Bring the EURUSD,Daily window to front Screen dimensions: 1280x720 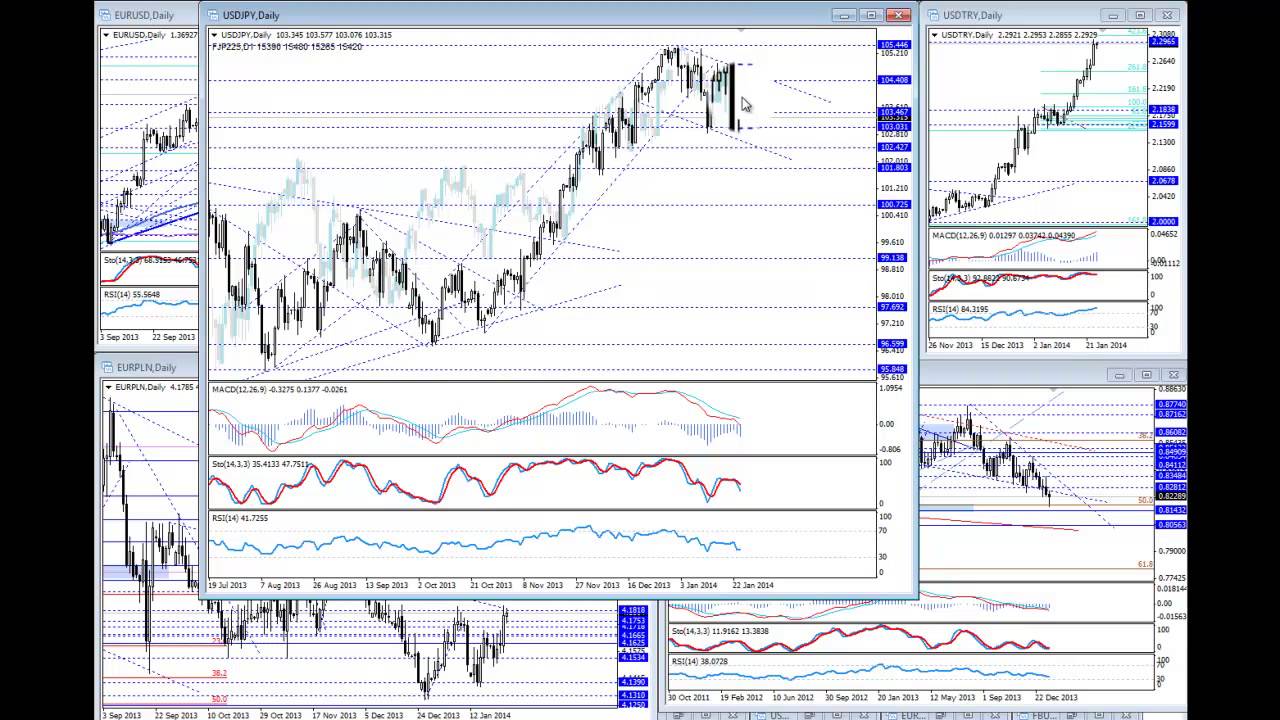point(144,15)
